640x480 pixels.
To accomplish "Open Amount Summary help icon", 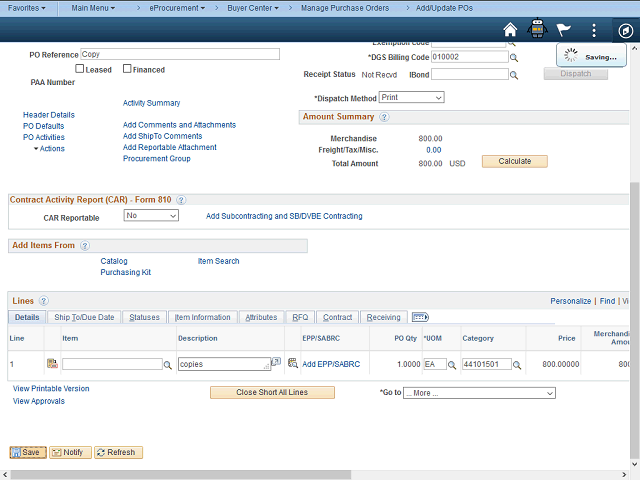I will click(x=384, y=117).
